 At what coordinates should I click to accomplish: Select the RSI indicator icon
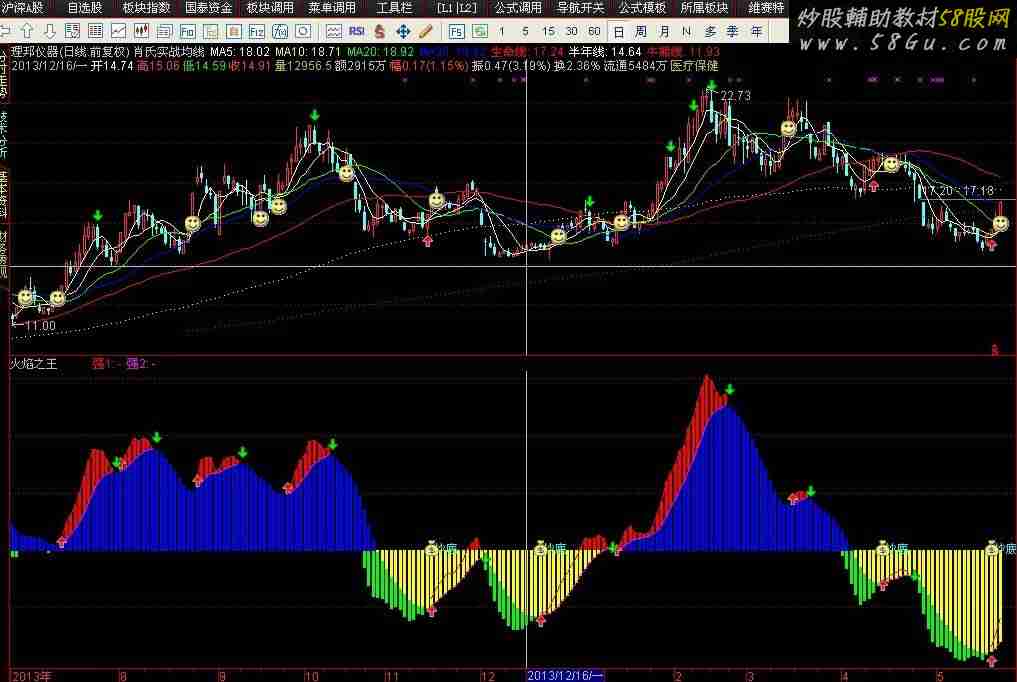(x=356, y=30)
